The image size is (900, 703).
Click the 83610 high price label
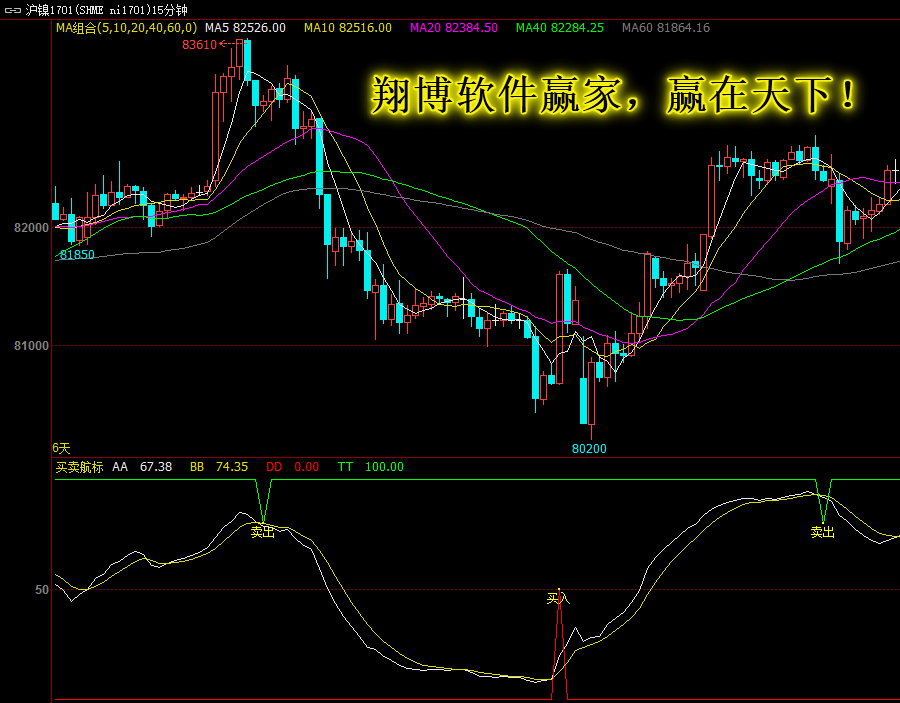click(x=200, y=45)
